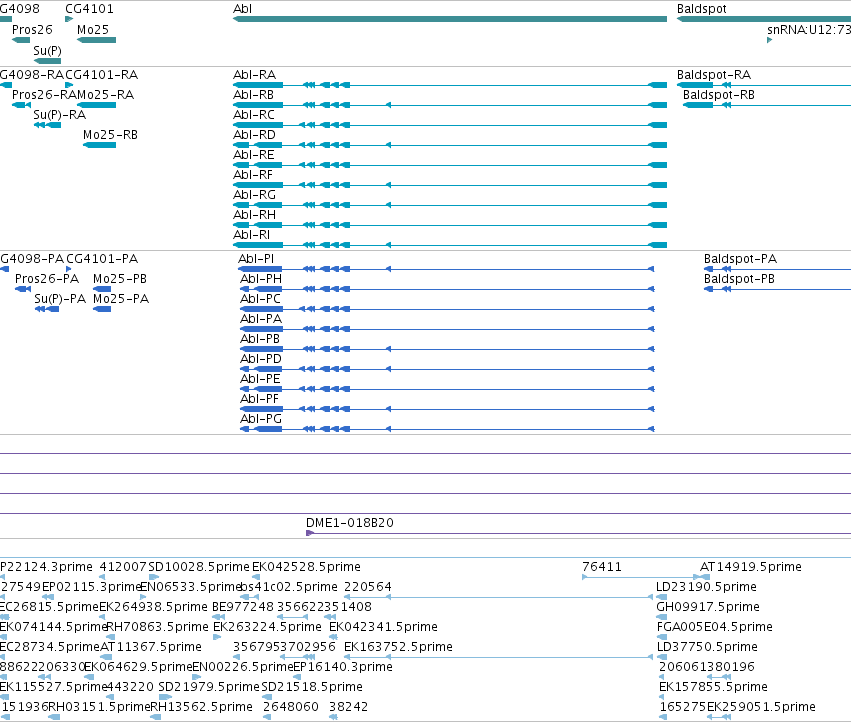Viewport: 851px width, 722px height.
Task: Select the Abl-RG transcript label
Action: [254, 194]
